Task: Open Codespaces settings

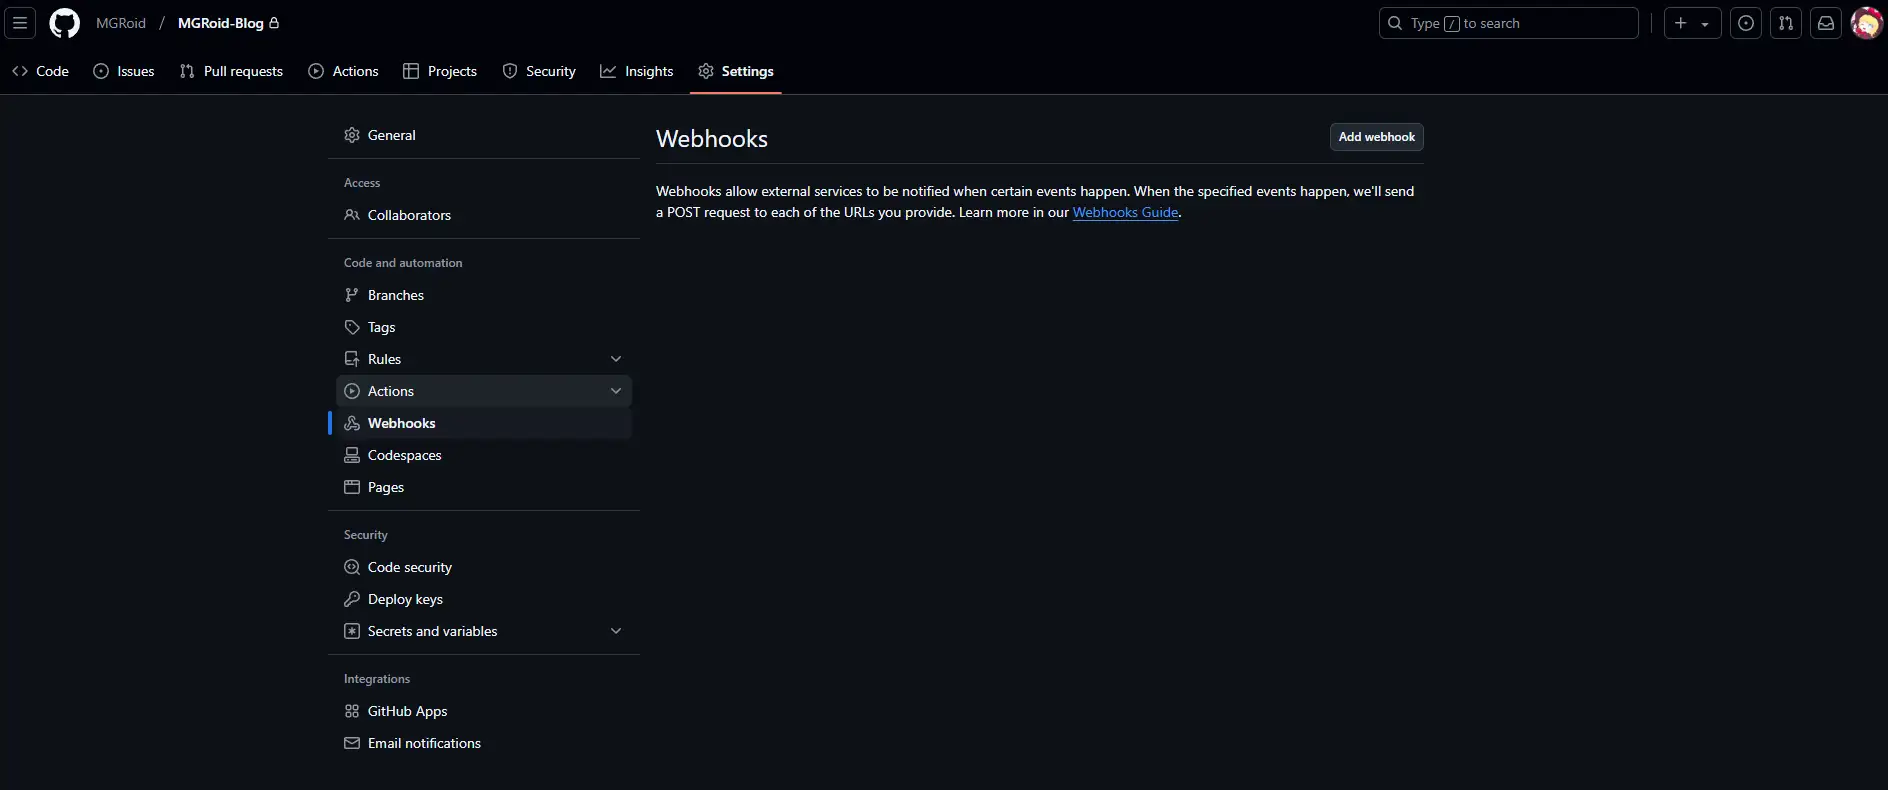Action: pos(484,455)
